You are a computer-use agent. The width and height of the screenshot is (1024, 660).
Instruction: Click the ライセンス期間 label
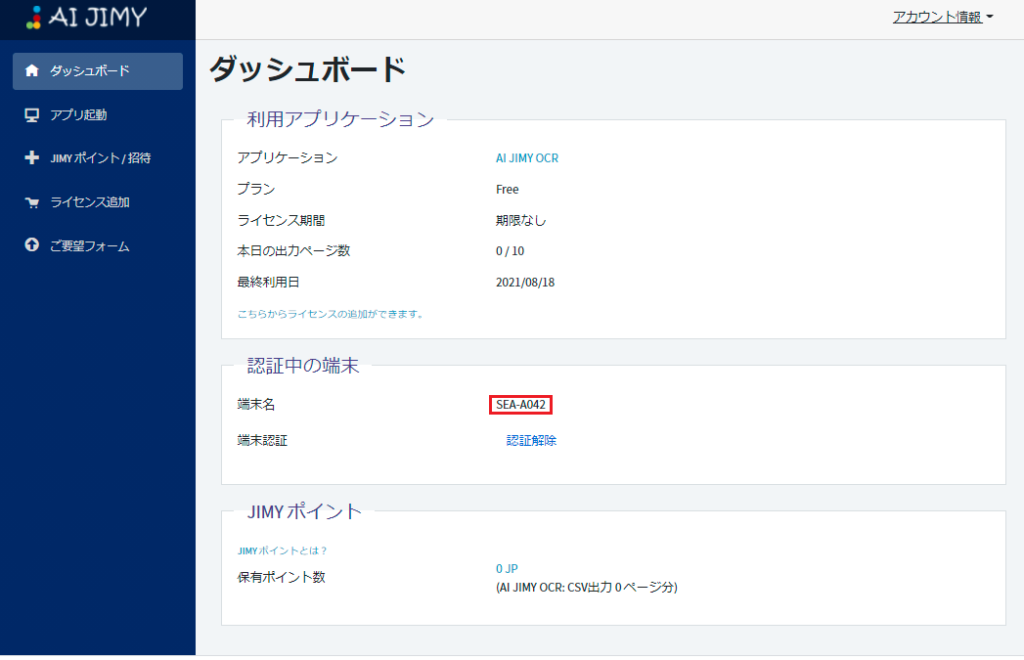coord(281,221)
